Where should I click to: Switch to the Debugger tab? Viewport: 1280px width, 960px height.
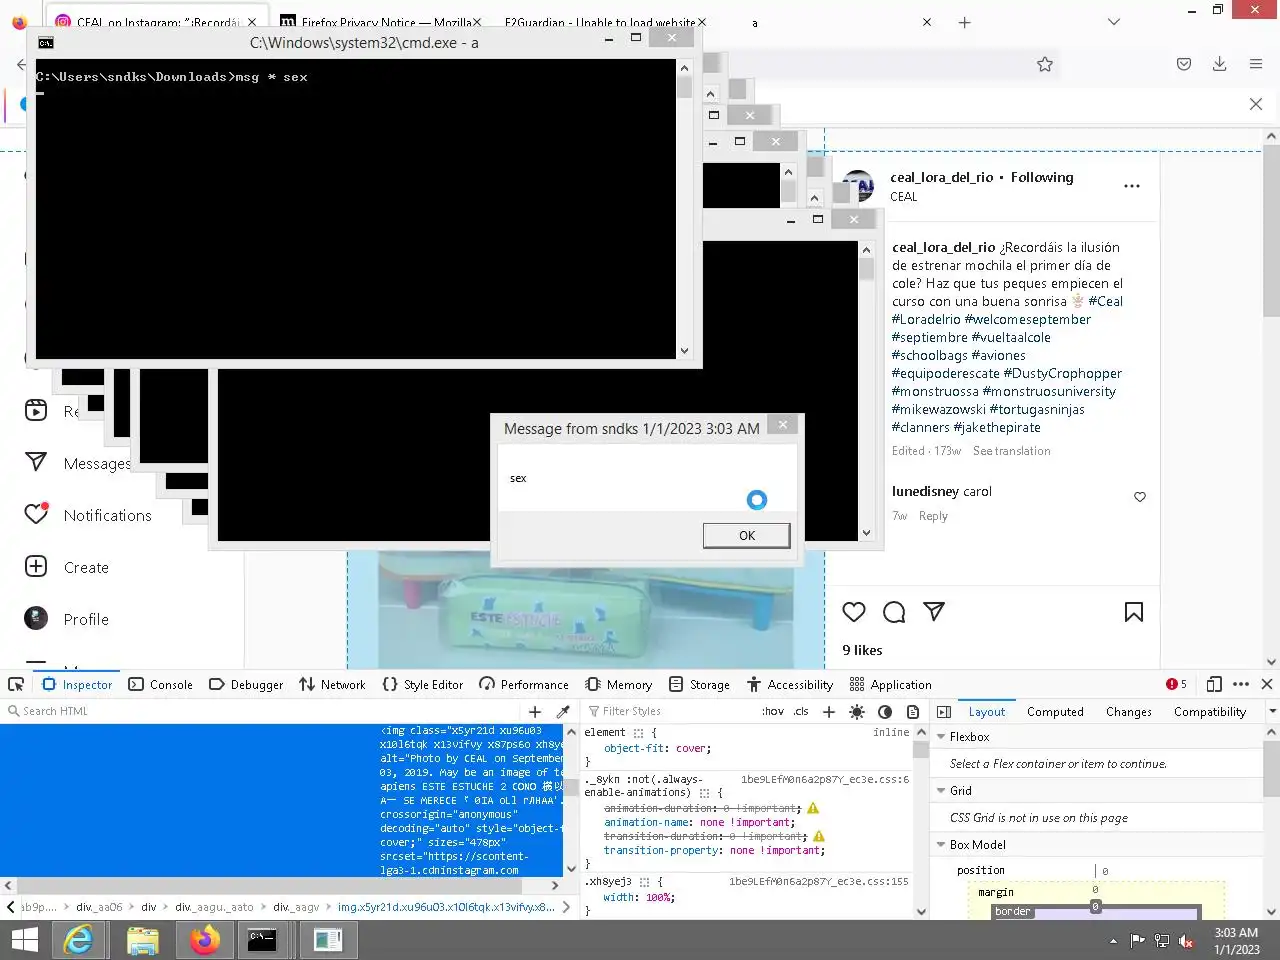pyautogui.click(x=246, y=685)
